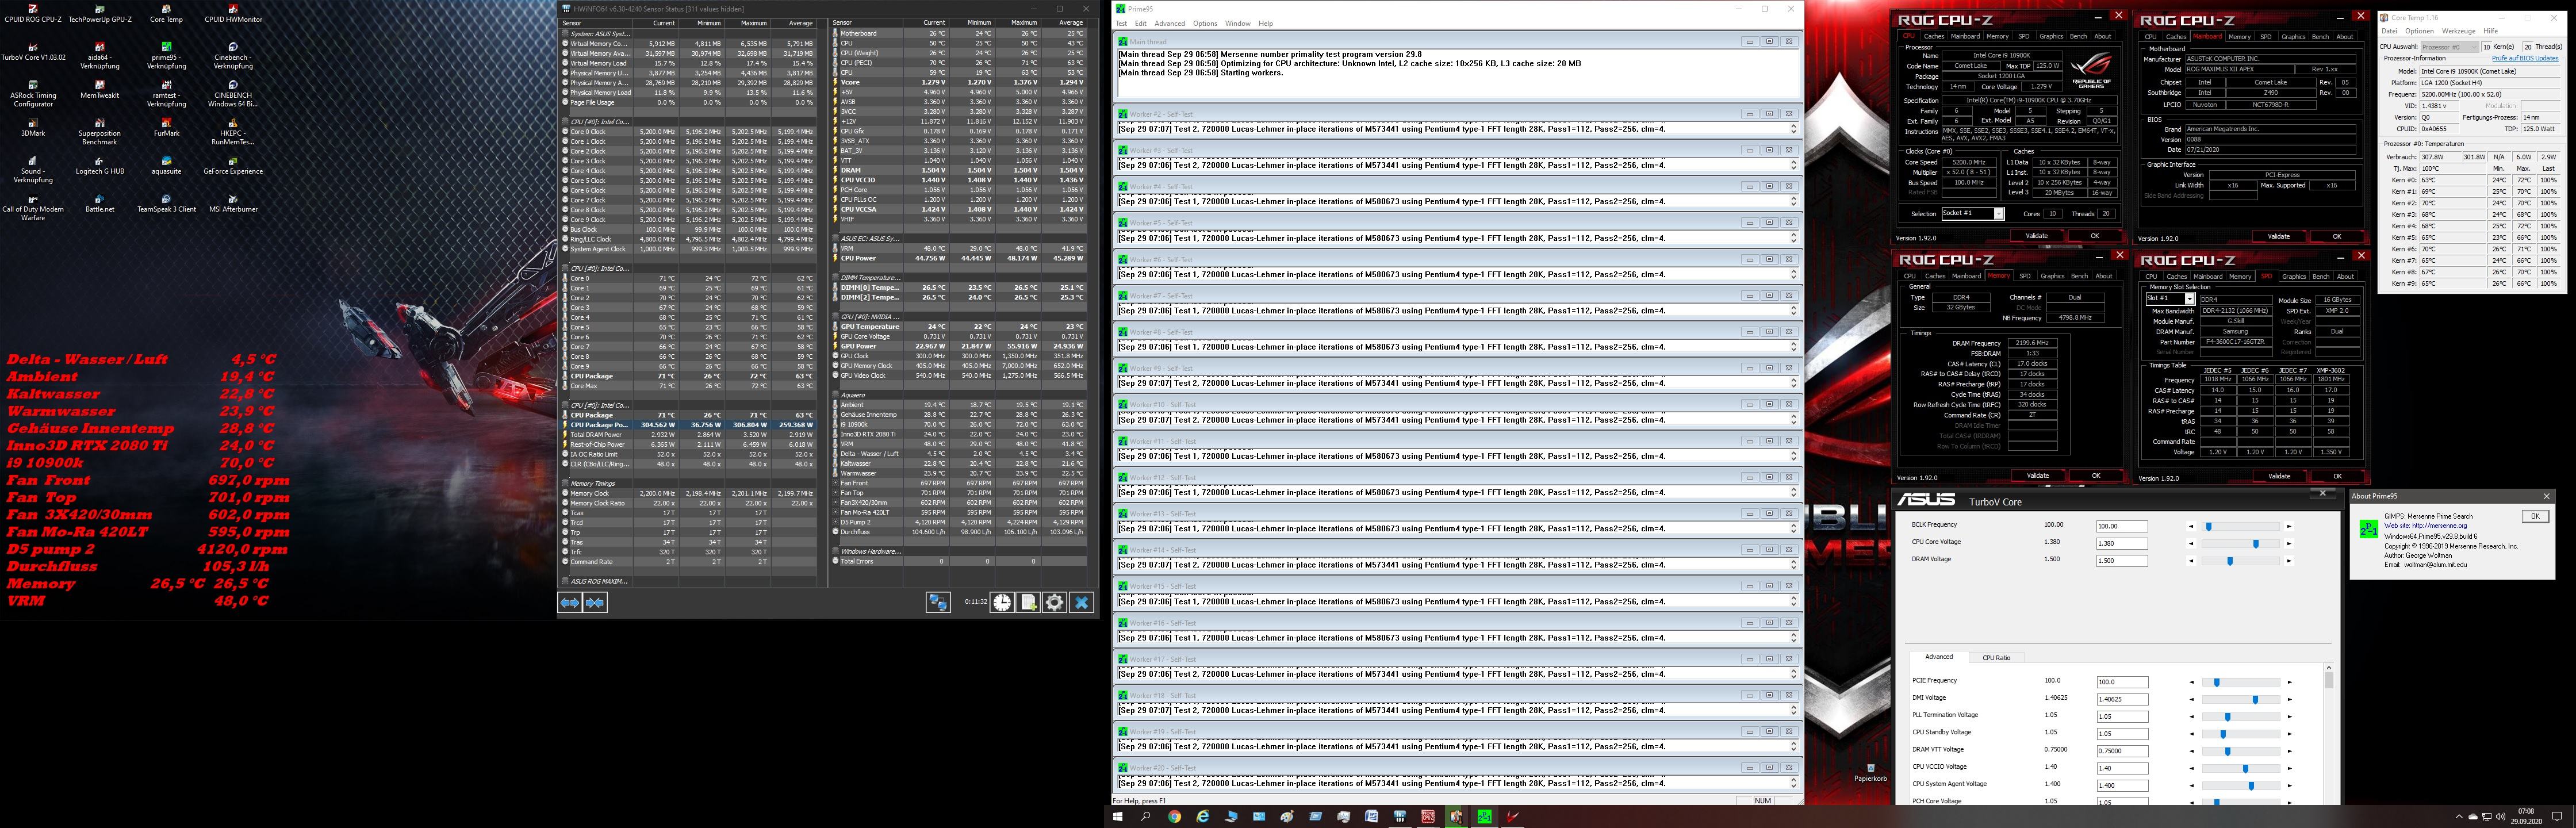Show hidden system tray icons chevron
Viewport: 2576px width, 828px height.
point(2459,817)
